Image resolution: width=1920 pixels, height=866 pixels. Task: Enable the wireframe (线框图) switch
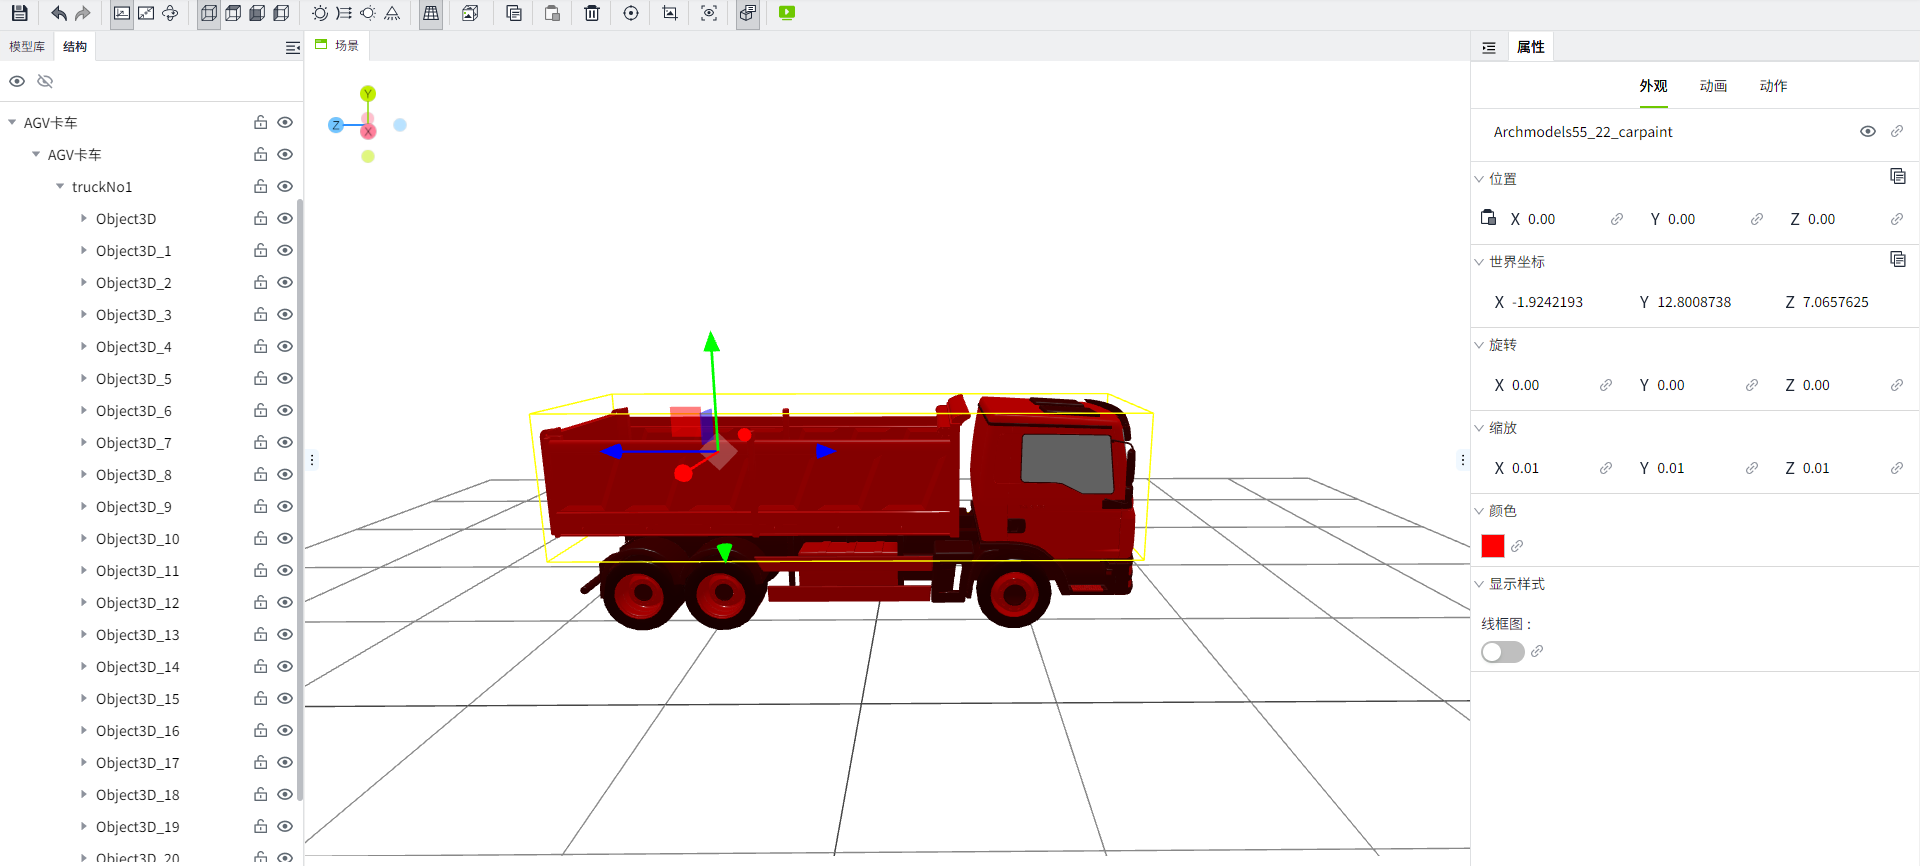coord(1502,652)
